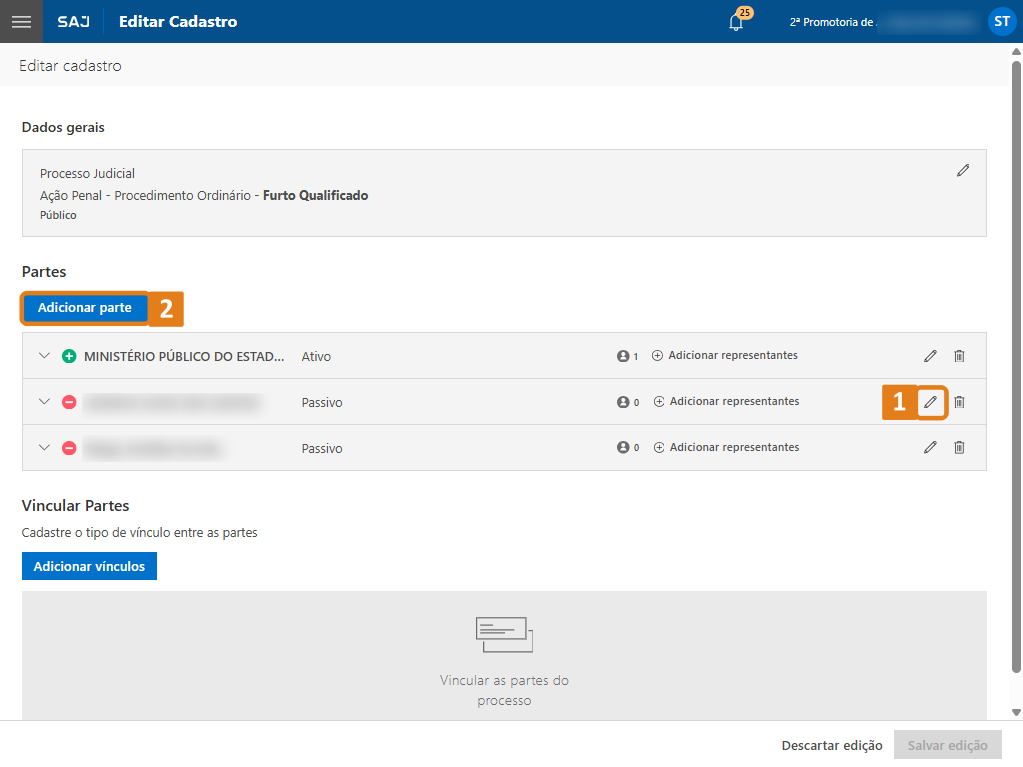Image resolution: width=1023 pixels, height=767 pixels.
Task: Edit the Ministério Público party entry
Action: pyautogui.click(x=930, y=356)
